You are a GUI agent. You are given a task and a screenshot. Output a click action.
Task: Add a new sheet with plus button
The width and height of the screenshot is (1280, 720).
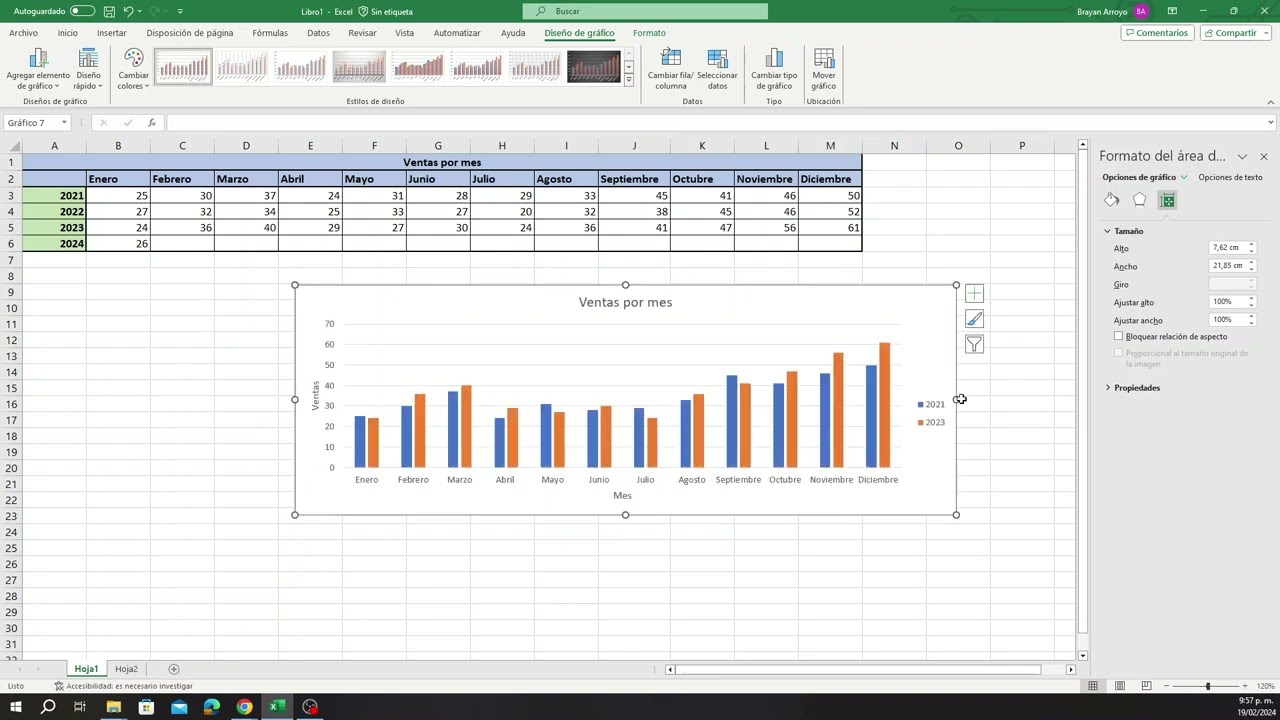tap(174, 669)
